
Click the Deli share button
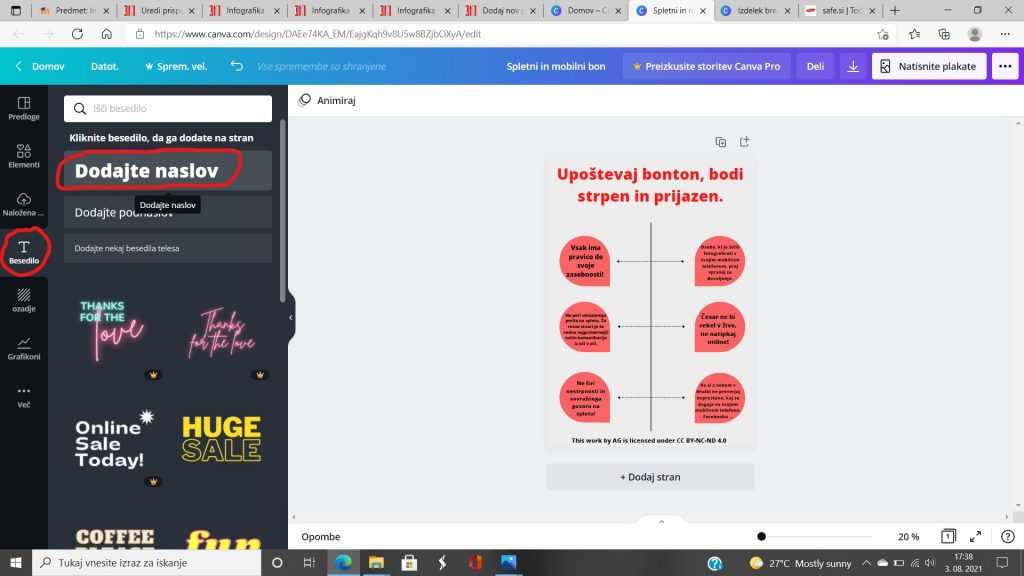tap(815, 66)
